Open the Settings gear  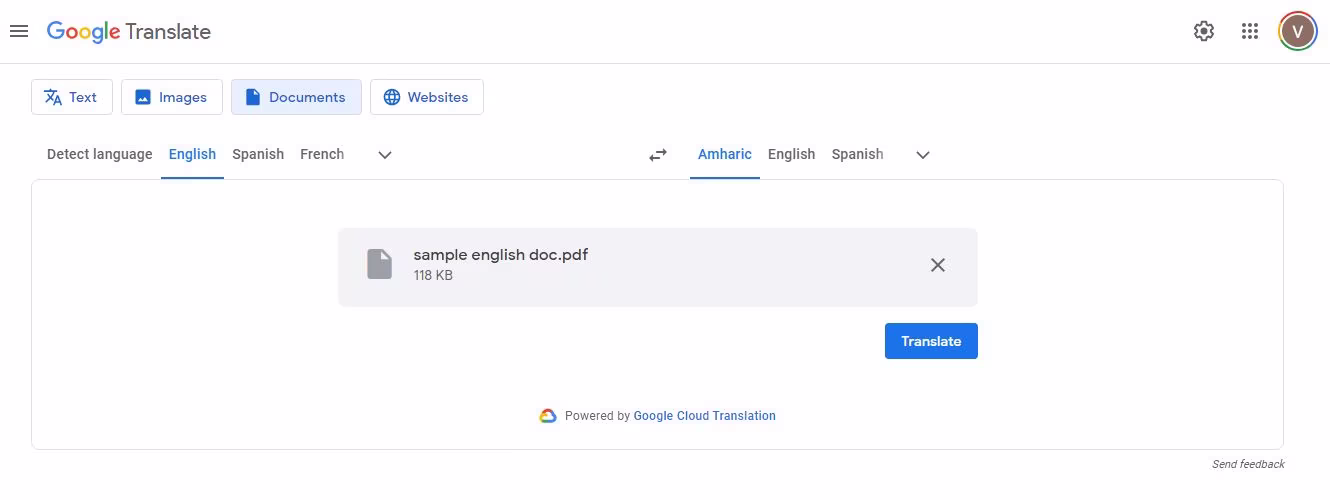click(x=1204, y=31)
